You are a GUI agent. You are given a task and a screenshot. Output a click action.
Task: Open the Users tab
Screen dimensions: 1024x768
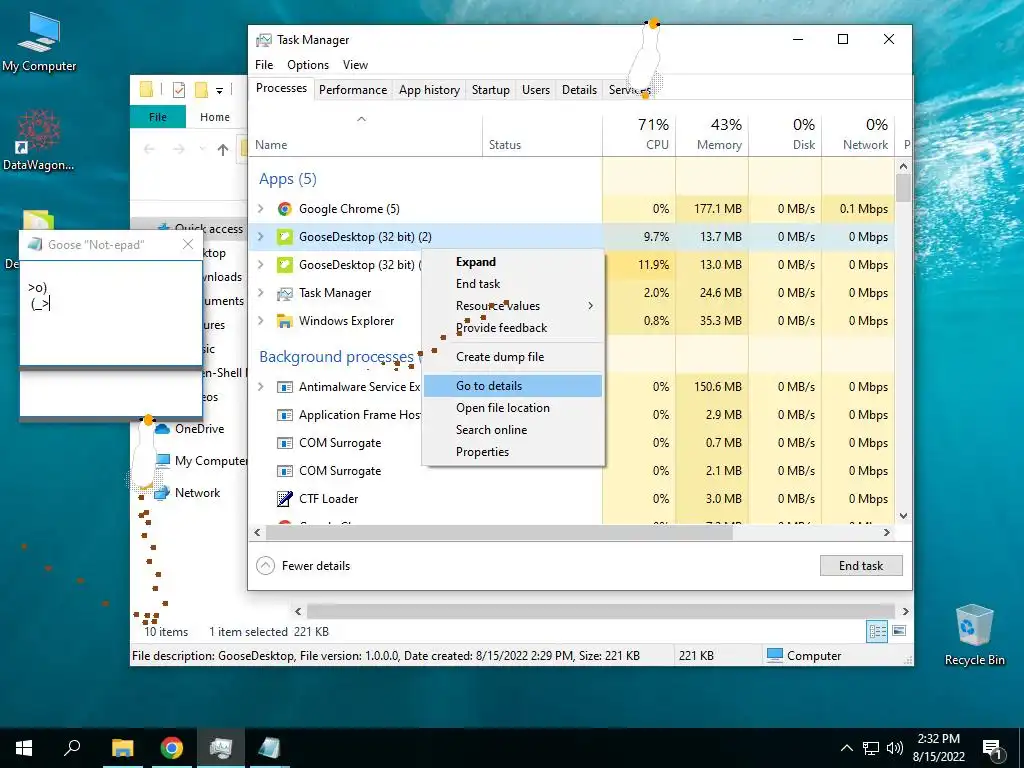(x=536, y=90)
